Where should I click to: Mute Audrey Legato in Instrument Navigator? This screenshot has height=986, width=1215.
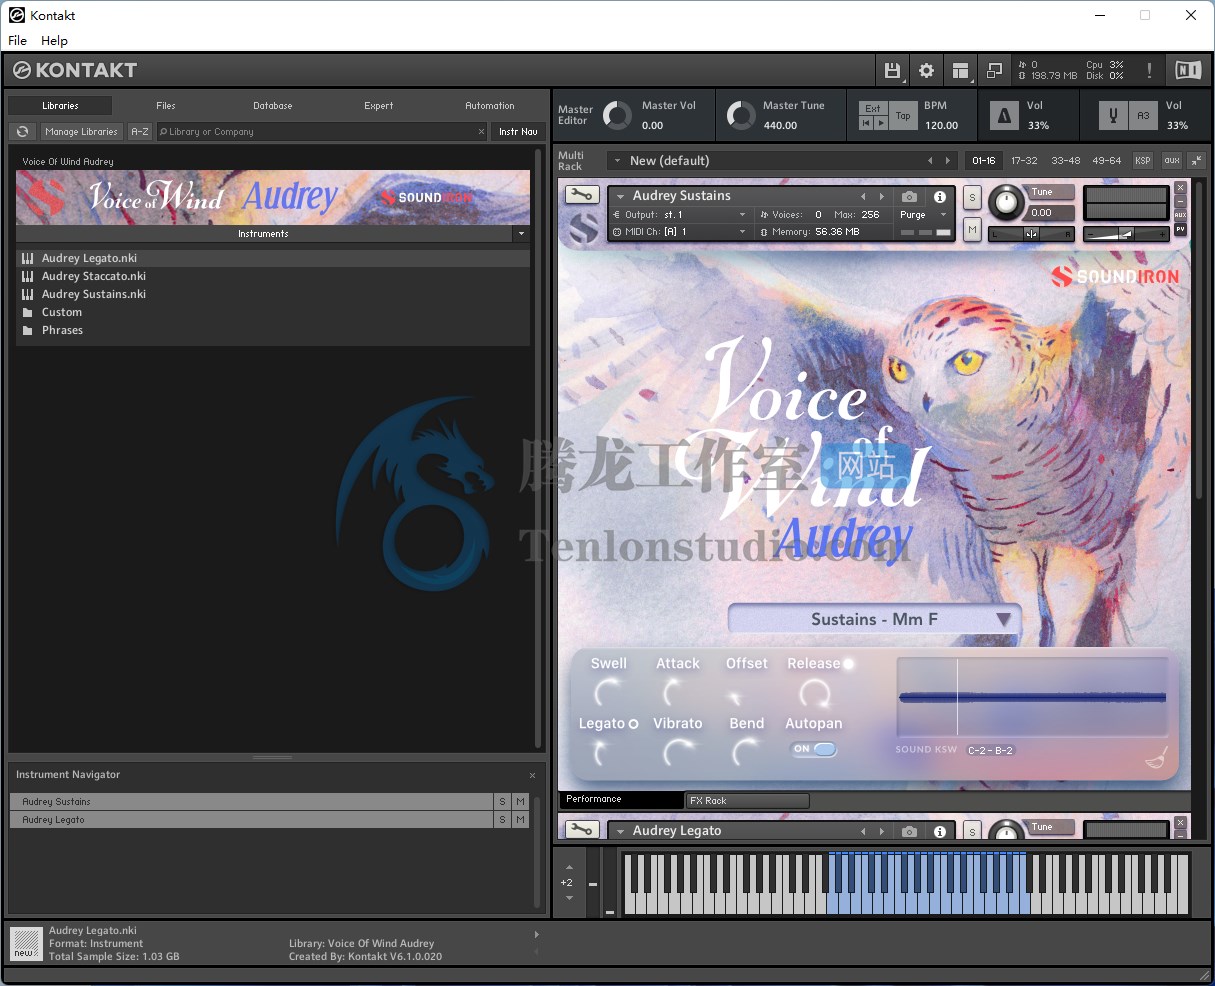[521, 820]
